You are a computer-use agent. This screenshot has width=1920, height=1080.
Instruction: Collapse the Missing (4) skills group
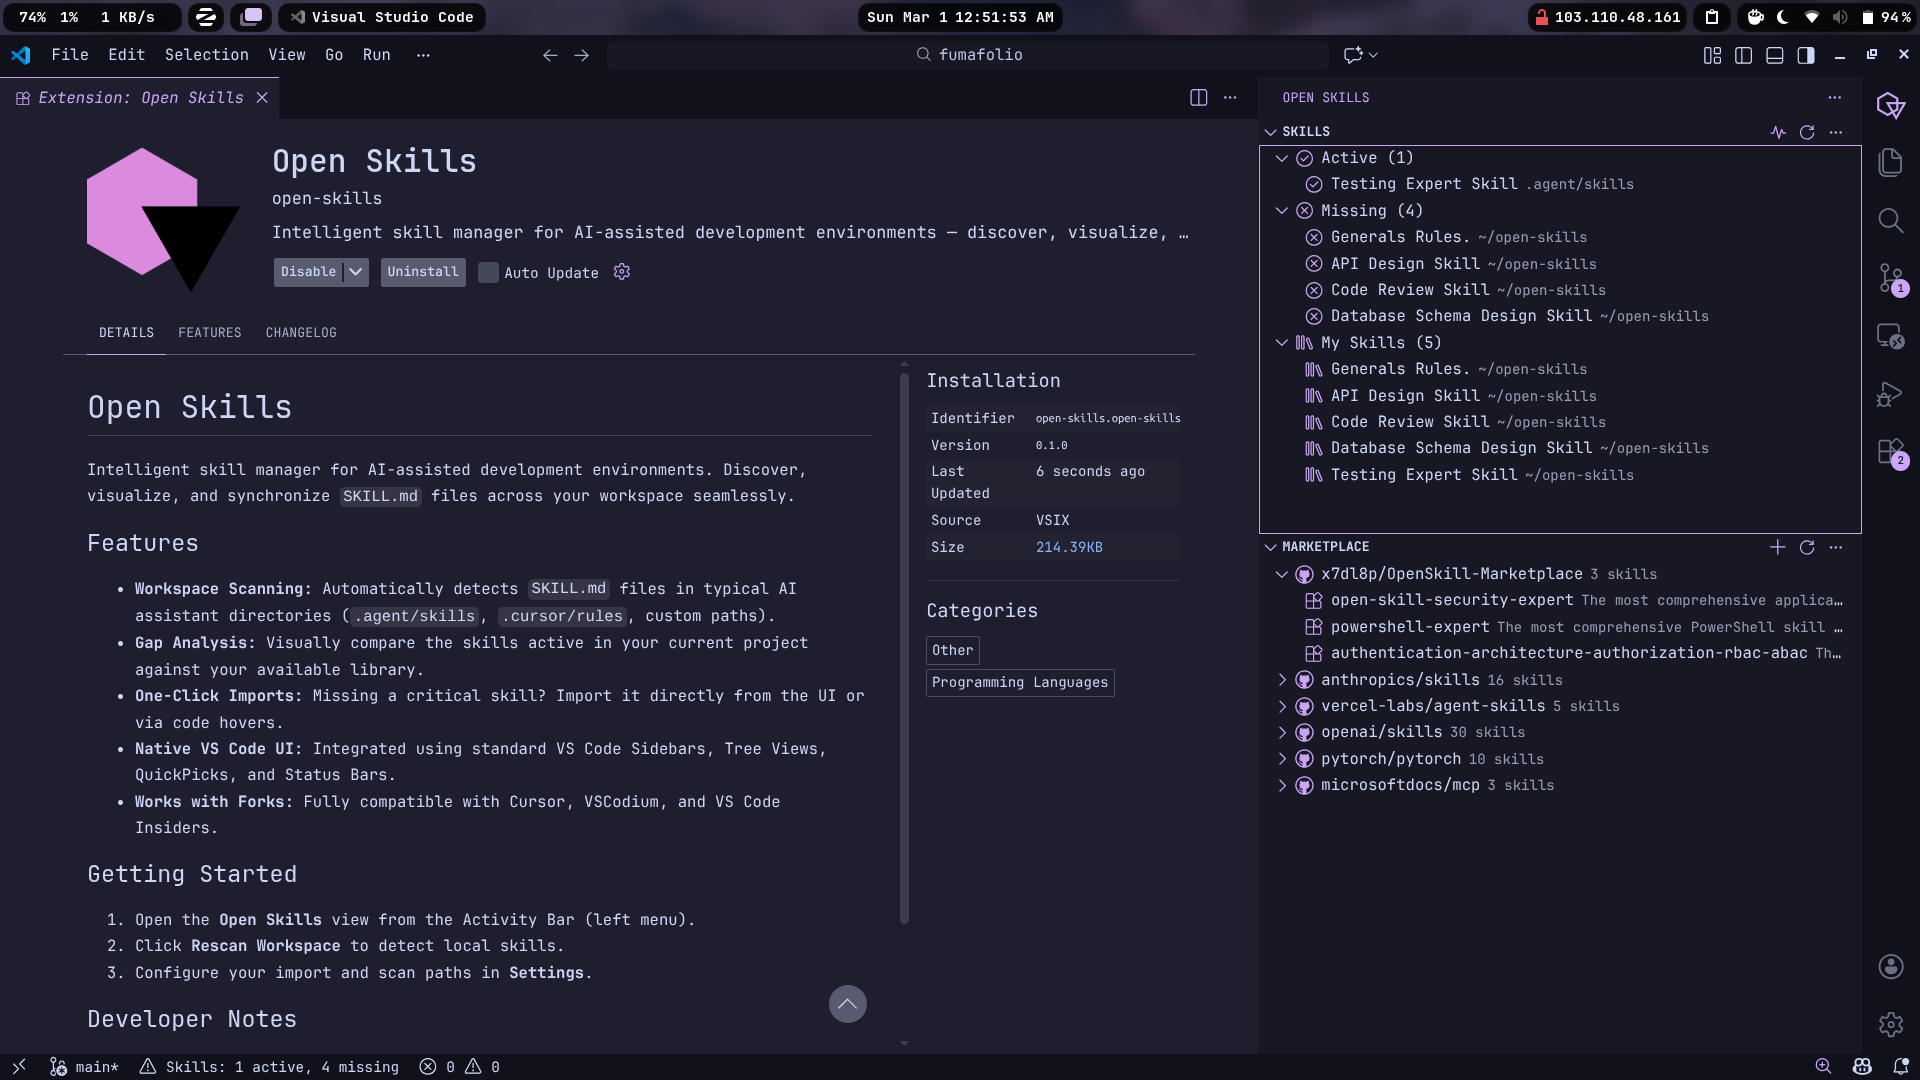pyautogui.click(x=1282, y=211)
